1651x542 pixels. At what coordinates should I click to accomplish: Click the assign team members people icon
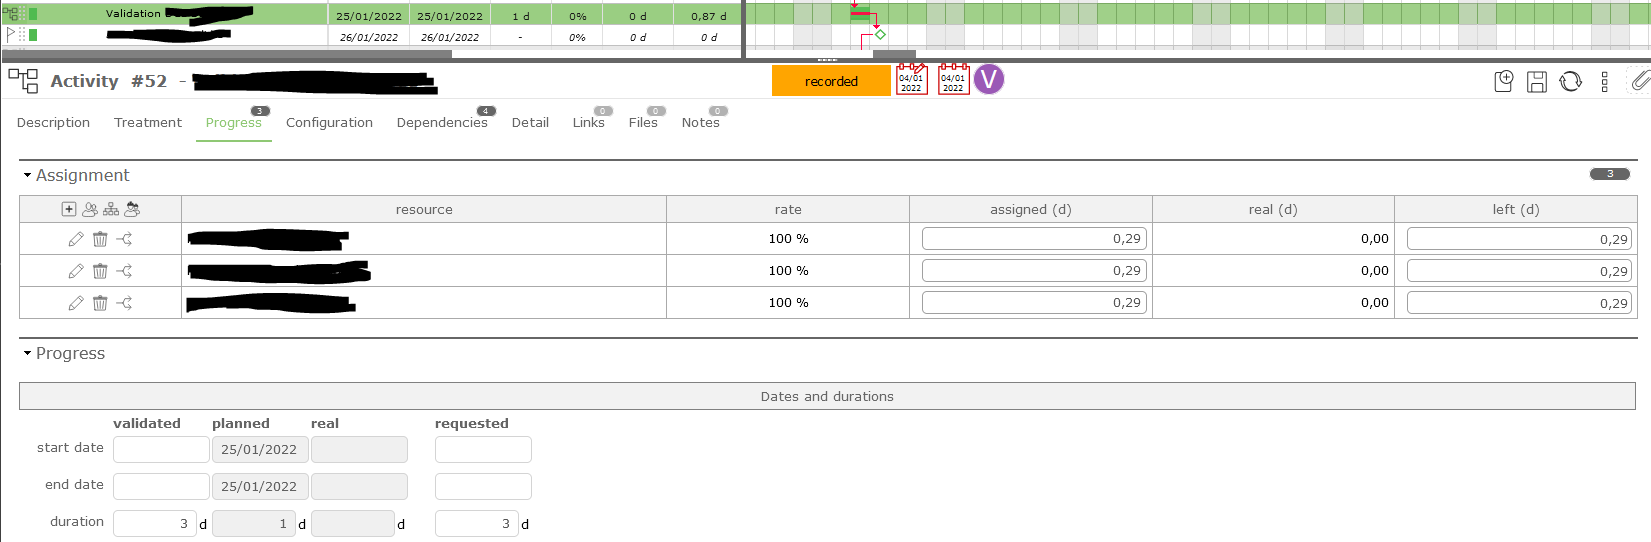coord(90,209)
